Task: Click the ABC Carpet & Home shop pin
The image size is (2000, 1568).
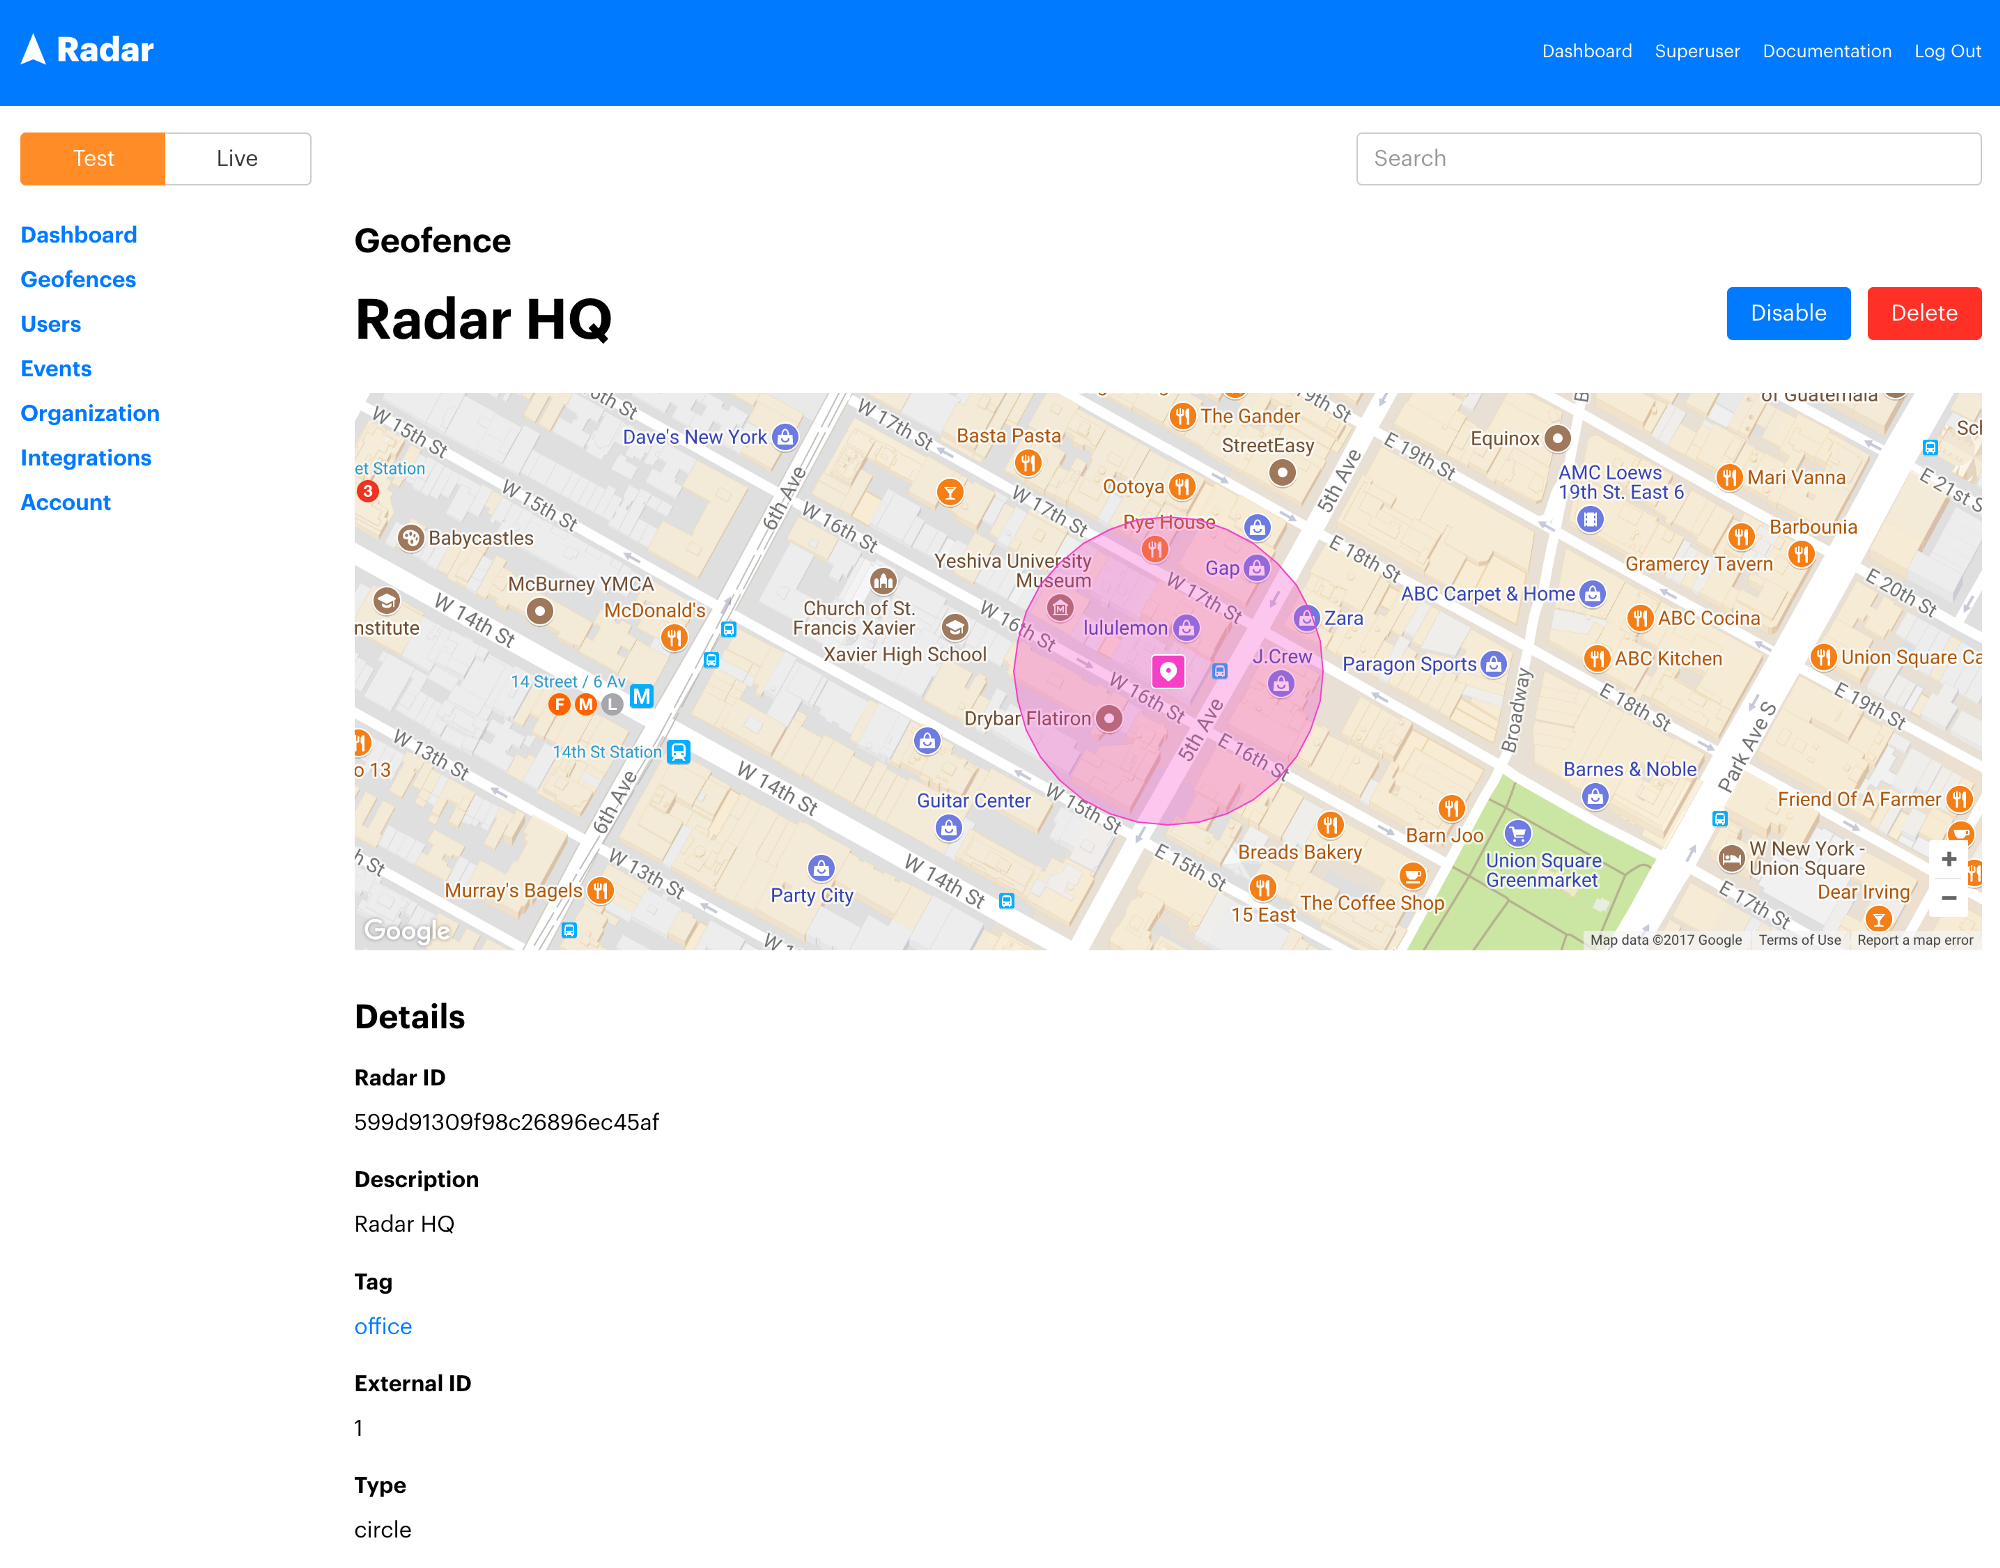Action: [1593, 594]
